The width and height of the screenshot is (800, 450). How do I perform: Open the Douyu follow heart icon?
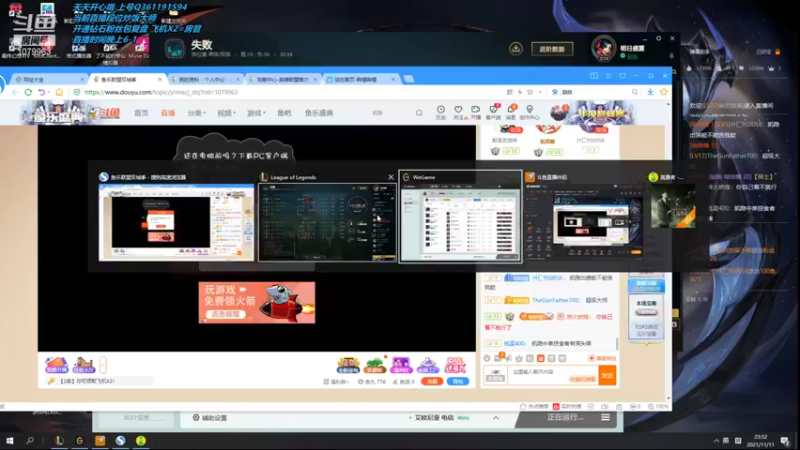click(x=458, y=112)
